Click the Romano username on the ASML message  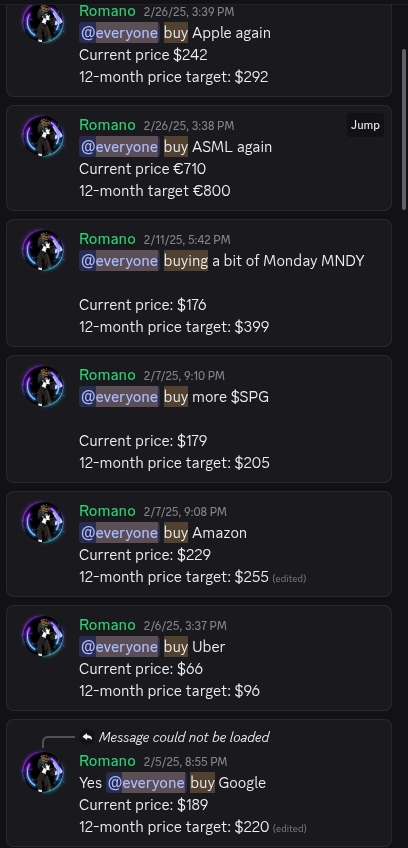tap(107, 124)
